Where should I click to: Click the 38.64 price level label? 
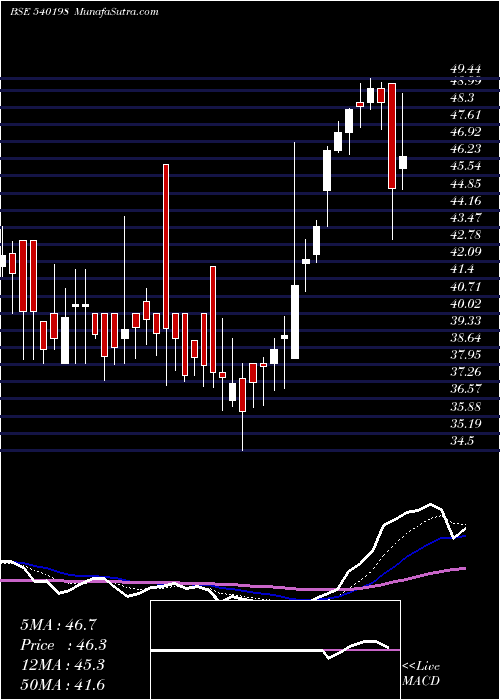466,338
